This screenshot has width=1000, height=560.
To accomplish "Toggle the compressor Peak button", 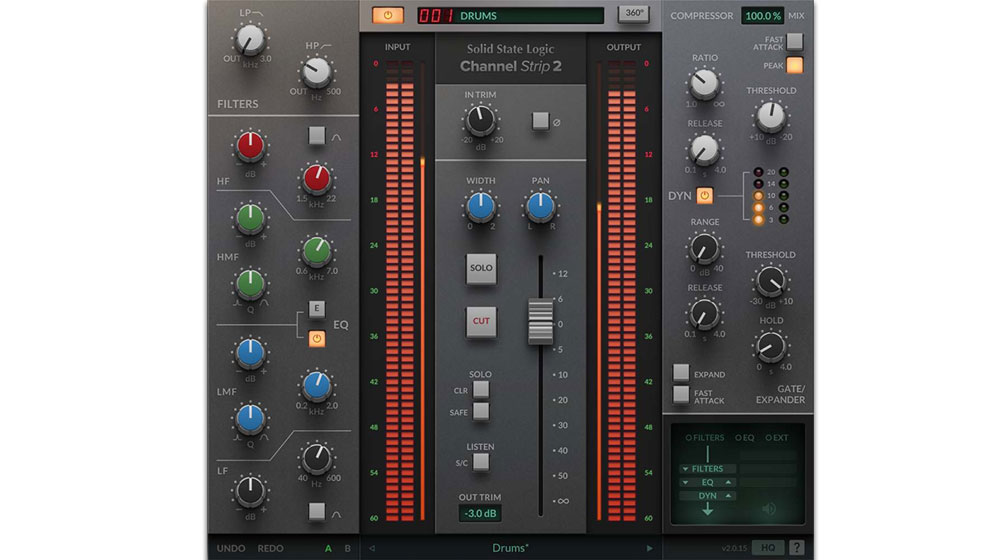I will (795, 66).
